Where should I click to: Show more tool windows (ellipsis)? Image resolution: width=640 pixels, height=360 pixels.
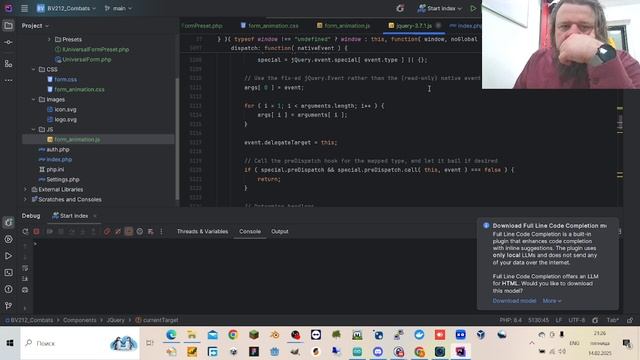(x=8, y=80)
